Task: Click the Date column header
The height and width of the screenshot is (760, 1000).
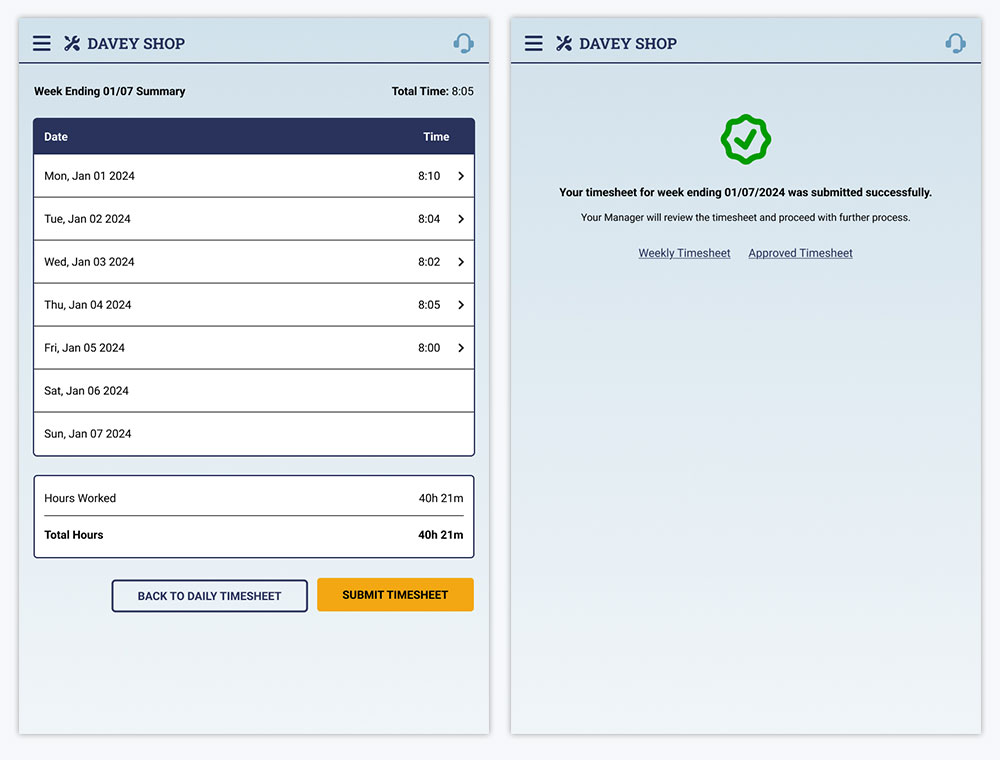Action: pos(56,137)
